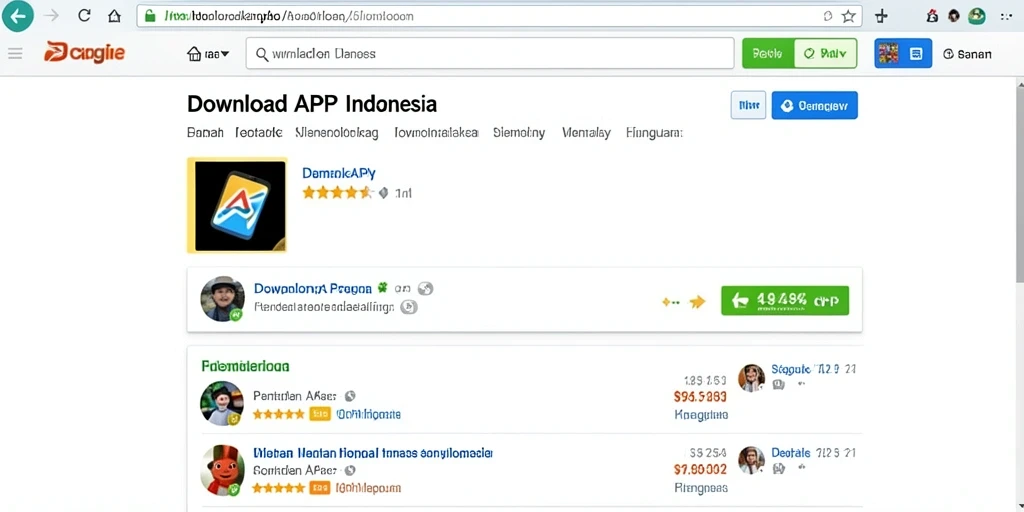This screenshot has height=512, width=1024.
Task: Click the browser forward arrow
Action: coord(51,16)
